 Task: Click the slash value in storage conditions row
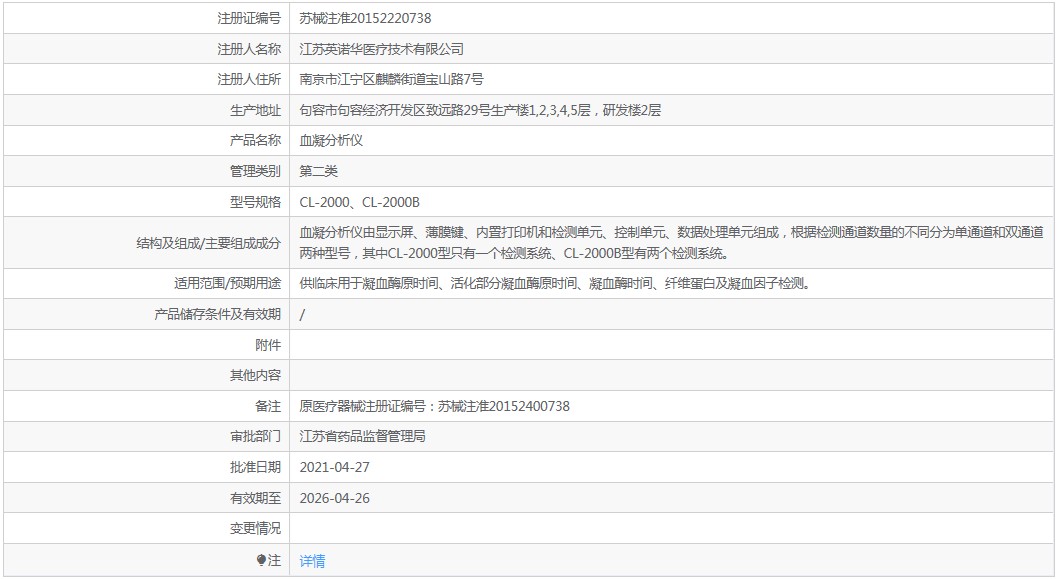point(302,315)
